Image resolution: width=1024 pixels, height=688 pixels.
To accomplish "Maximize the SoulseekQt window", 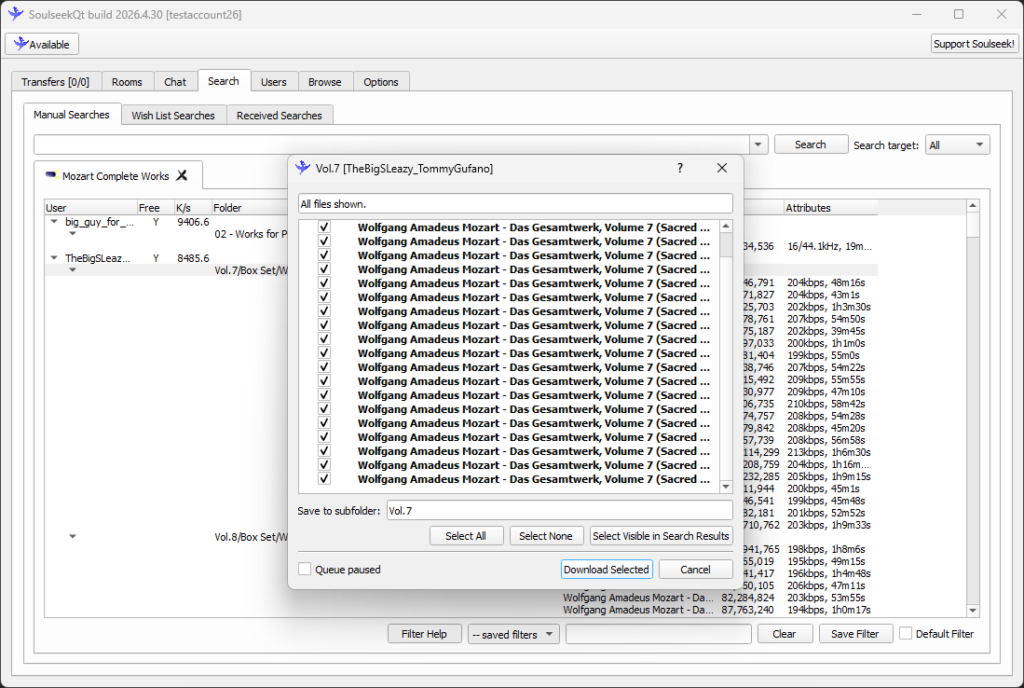I will tap(959, 14).
